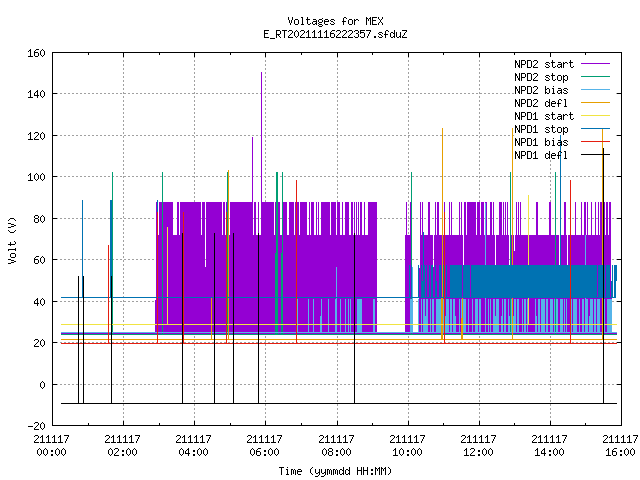Click the "NPD1 defl" legend label
Screen dimensions: 640x480
pyautogui.click(x=541, y=156)
